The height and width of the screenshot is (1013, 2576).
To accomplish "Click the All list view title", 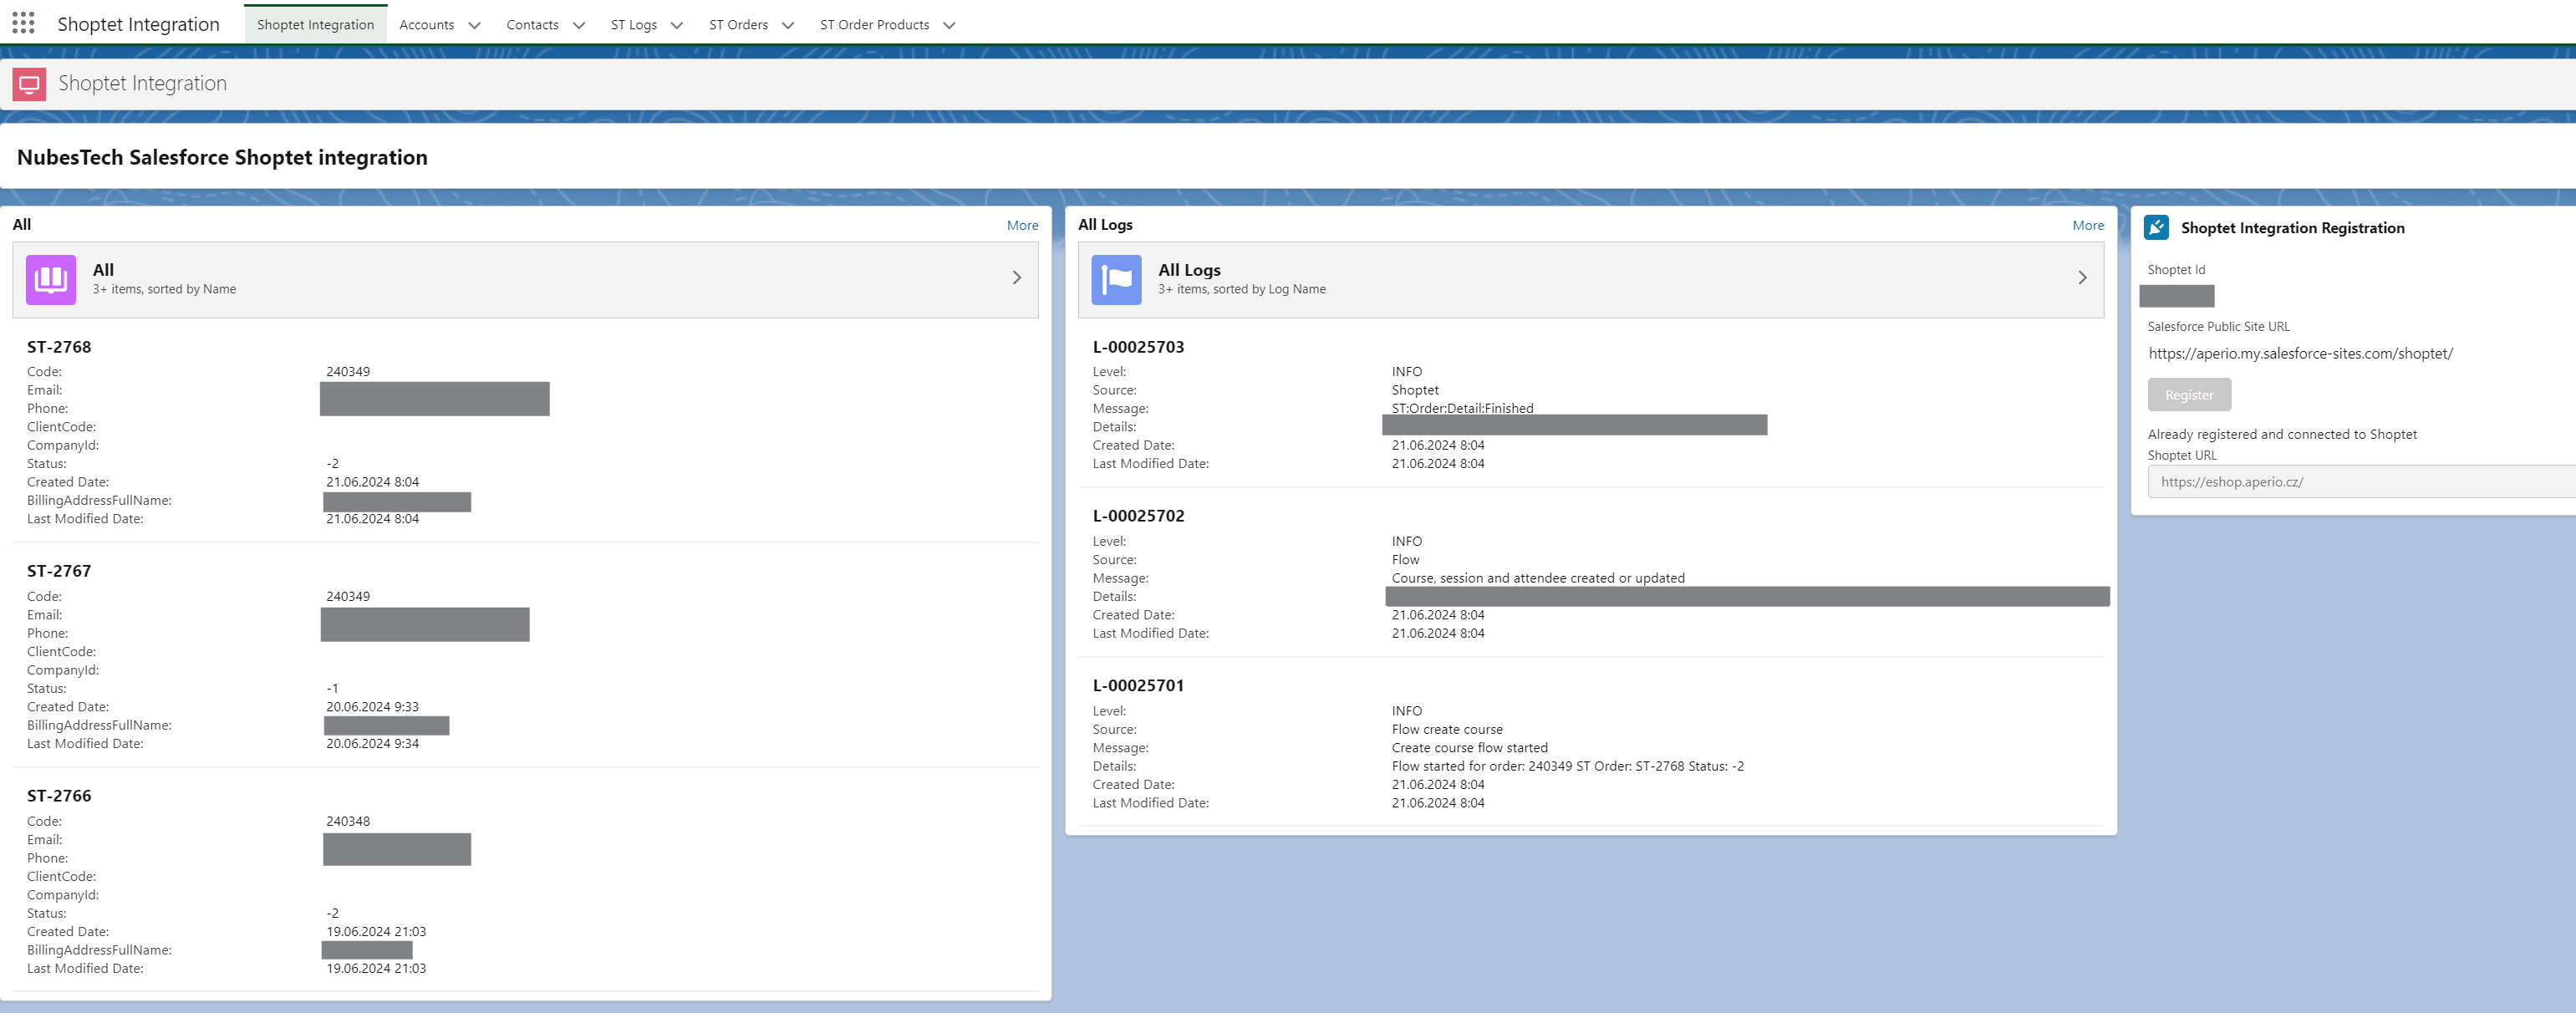I will (x=103, y=270).
